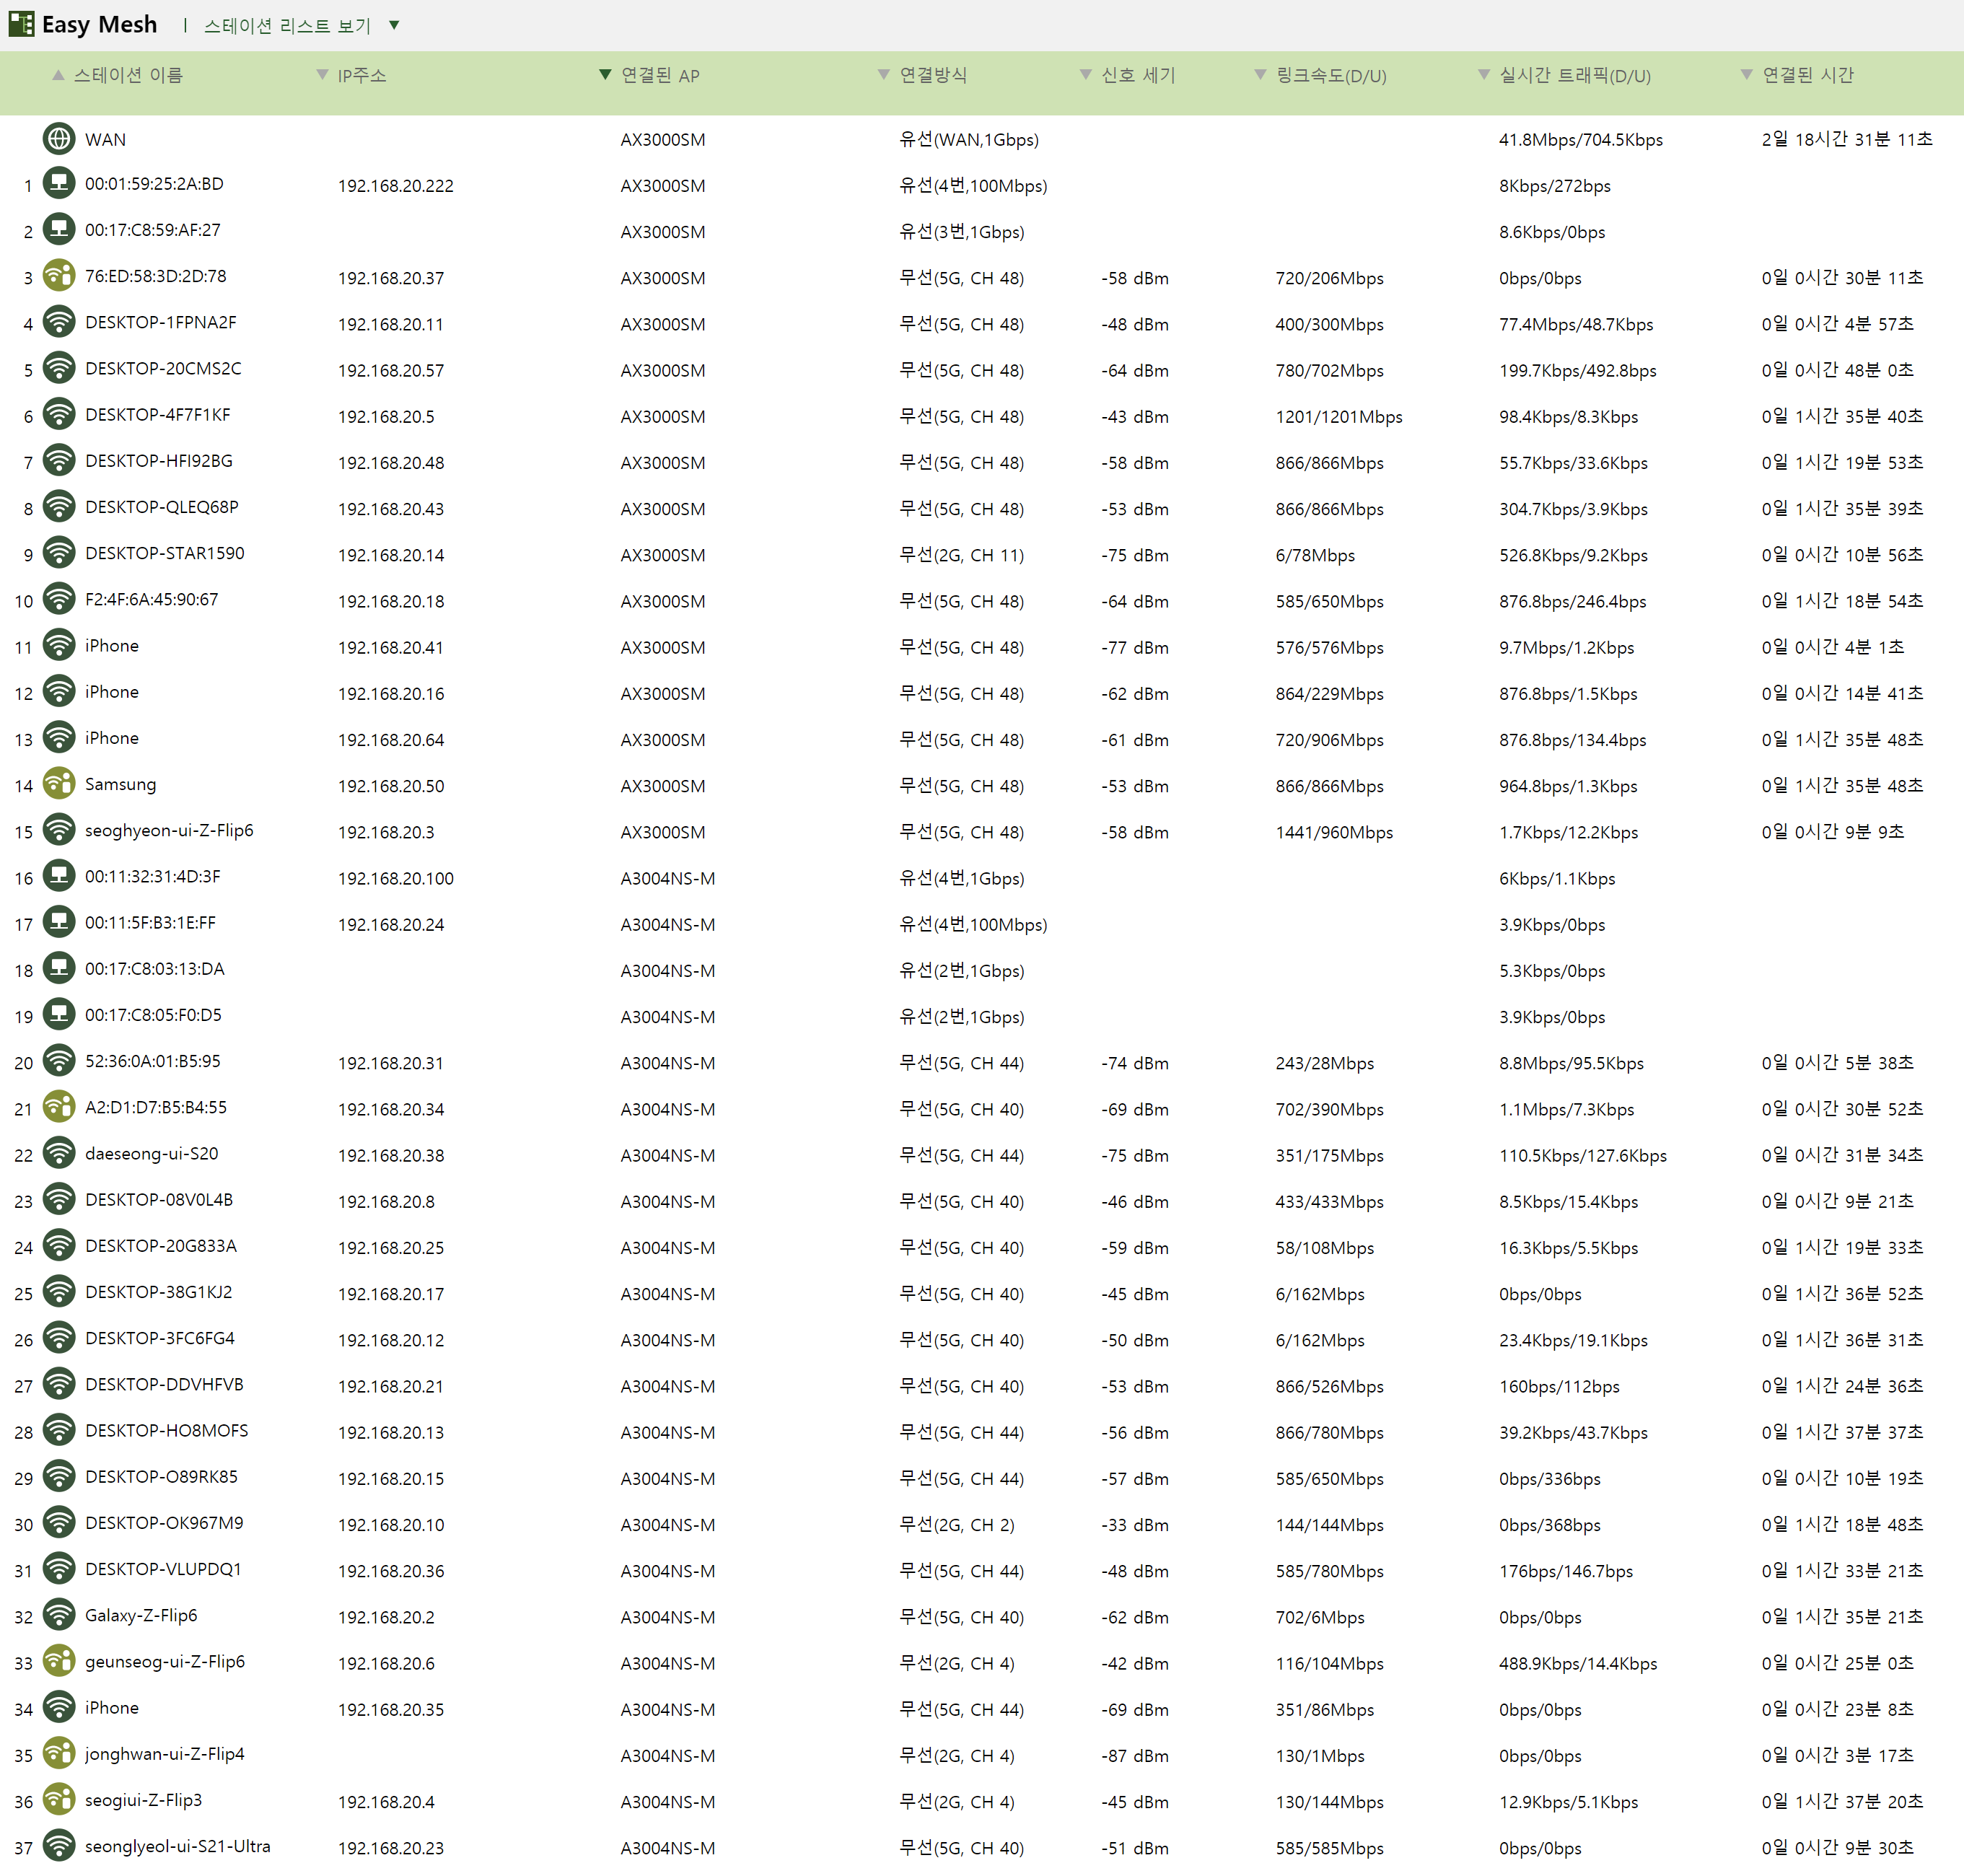The height and width of the screenshot is (1876, 1964).
Task: Select the DESKTOP-STAR1590 station name
Action: (x=164, y=553)
